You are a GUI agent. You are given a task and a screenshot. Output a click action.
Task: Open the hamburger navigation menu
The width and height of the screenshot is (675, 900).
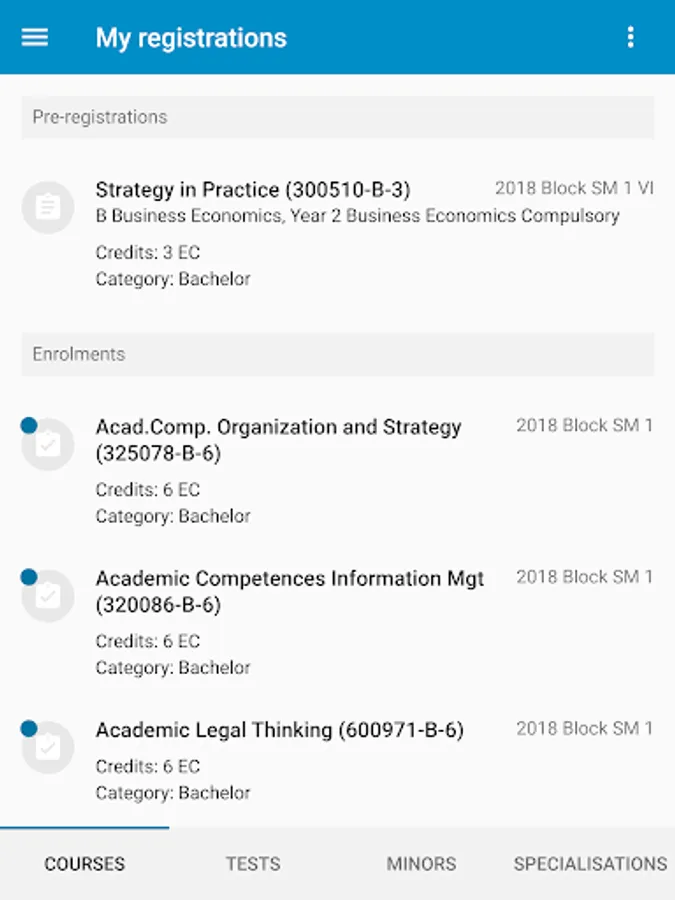tap(34, 38)
